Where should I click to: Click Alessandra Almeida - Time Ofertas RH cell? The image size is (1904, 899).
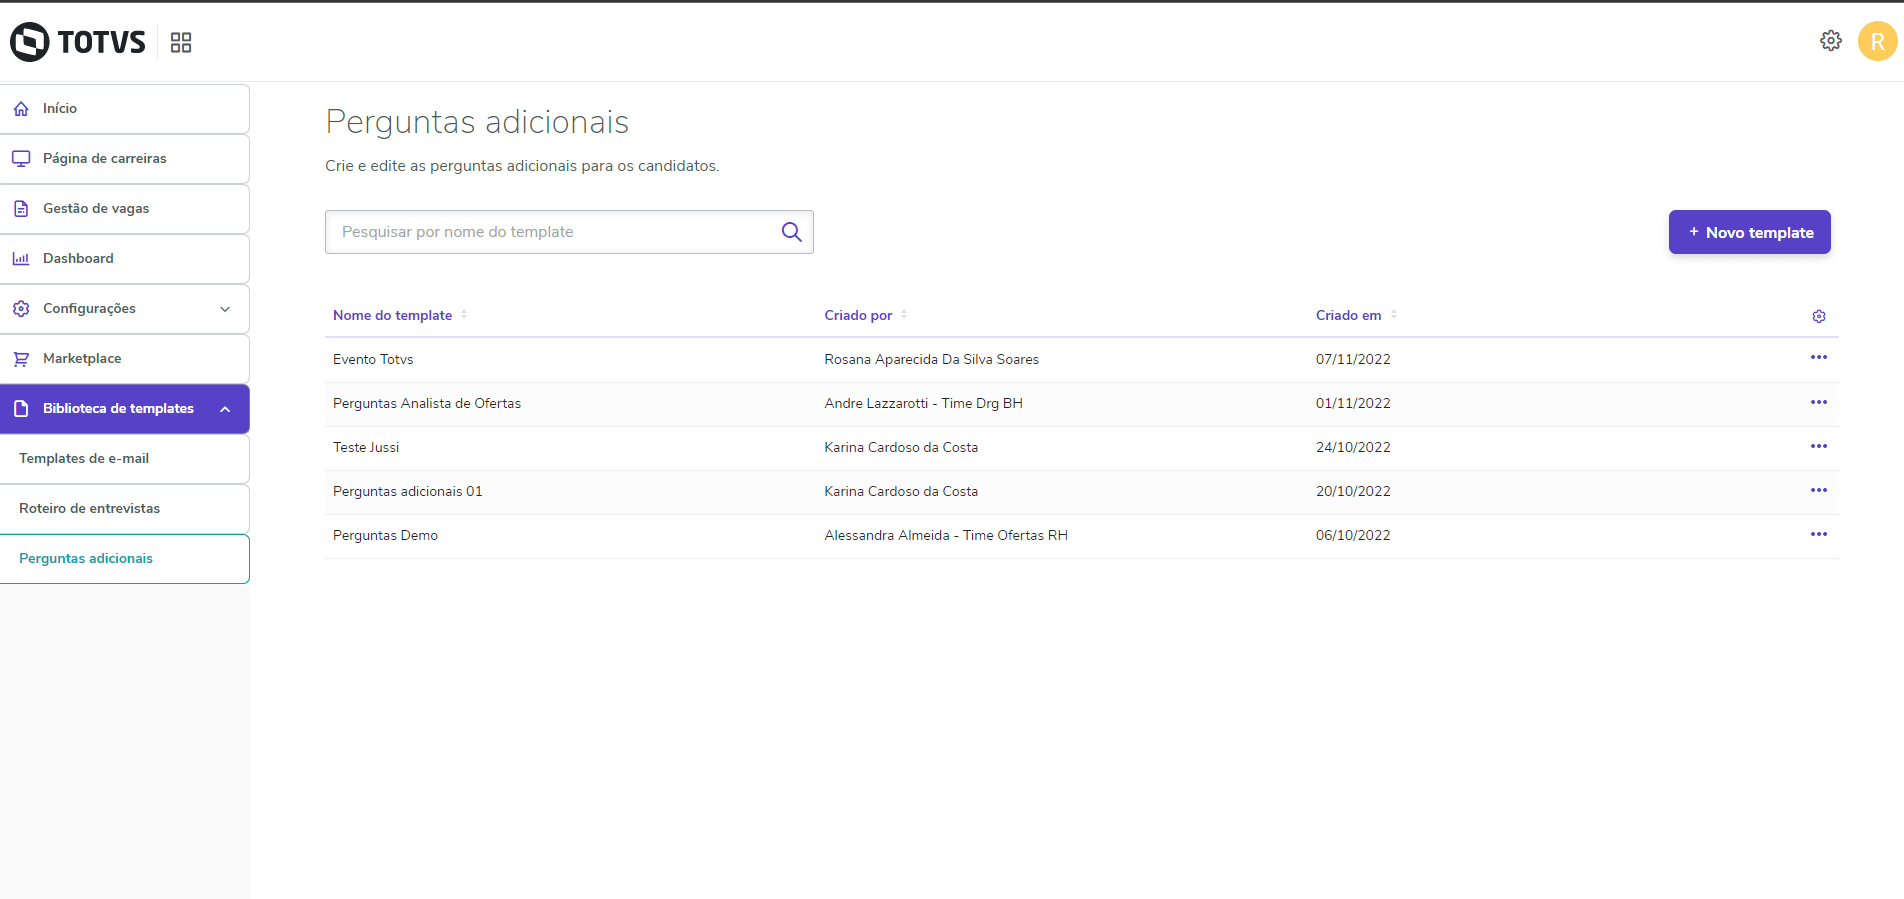946,535
